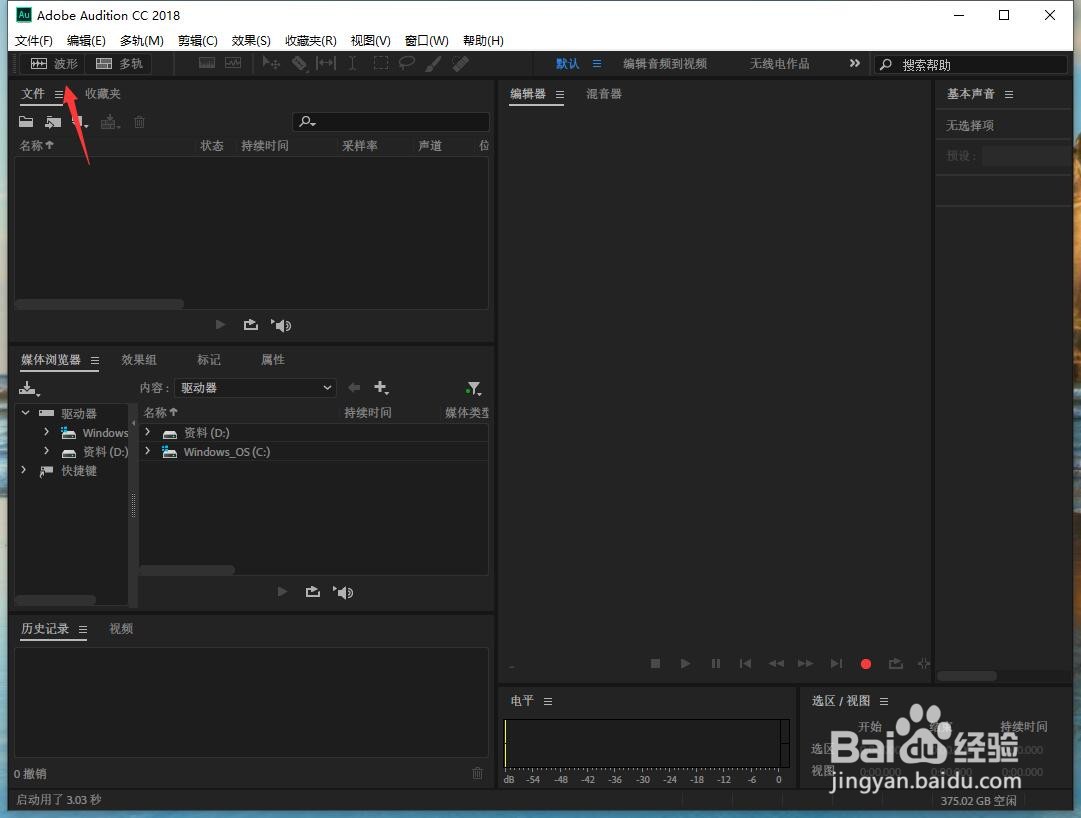Toggle auto-play speaker icon in Media Browser

coord(343,592)
